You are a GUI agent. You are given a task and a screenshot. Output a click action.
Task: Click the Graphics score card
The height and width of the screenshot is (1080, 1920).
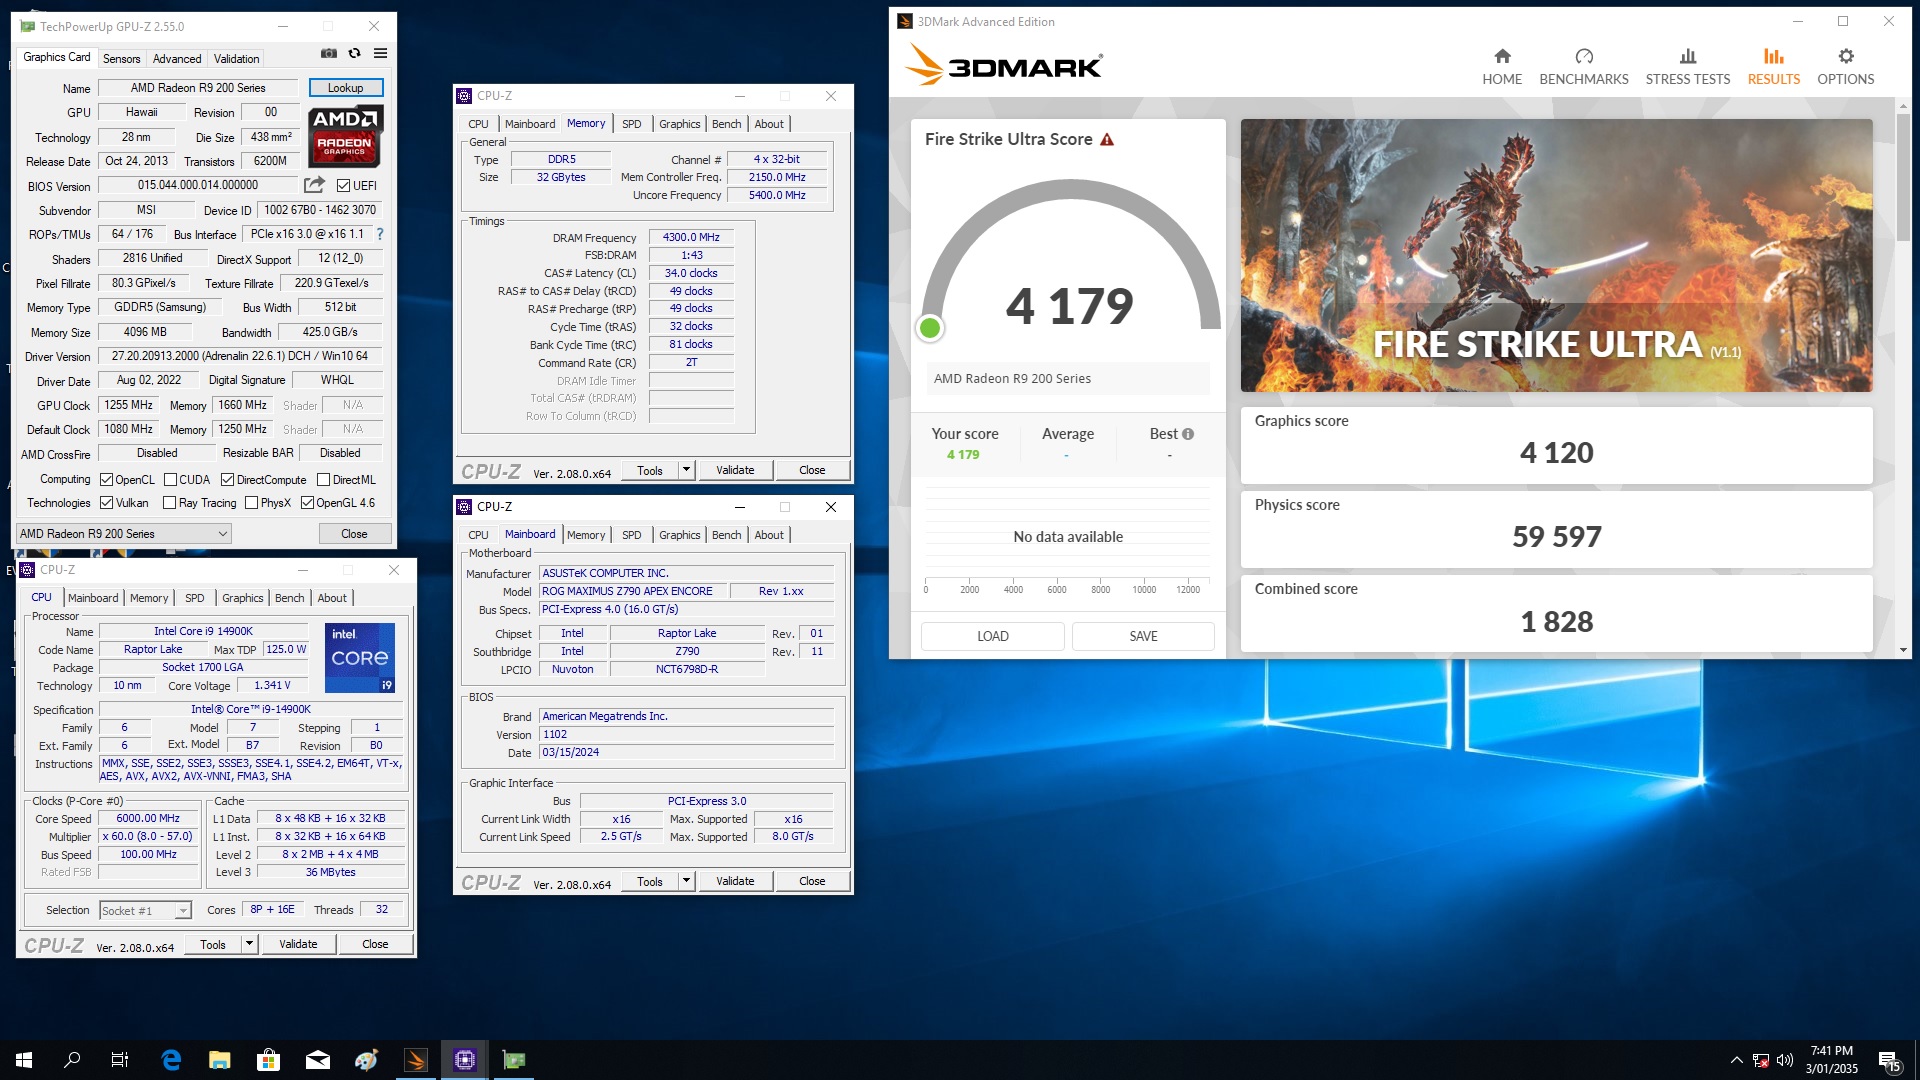(x=1557, y=445)
